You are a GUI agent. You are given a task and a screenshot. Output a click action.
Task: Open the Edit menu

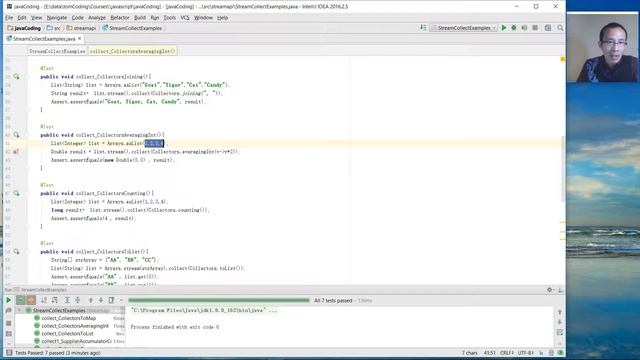point(22,18)
